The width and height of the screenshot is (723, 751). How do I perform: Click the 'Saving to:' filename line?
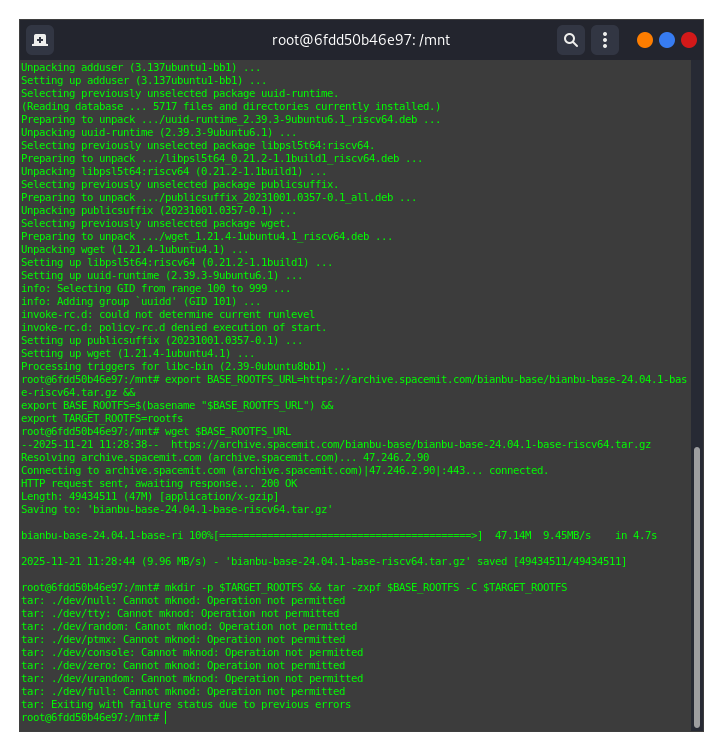(x=177, y=509)
